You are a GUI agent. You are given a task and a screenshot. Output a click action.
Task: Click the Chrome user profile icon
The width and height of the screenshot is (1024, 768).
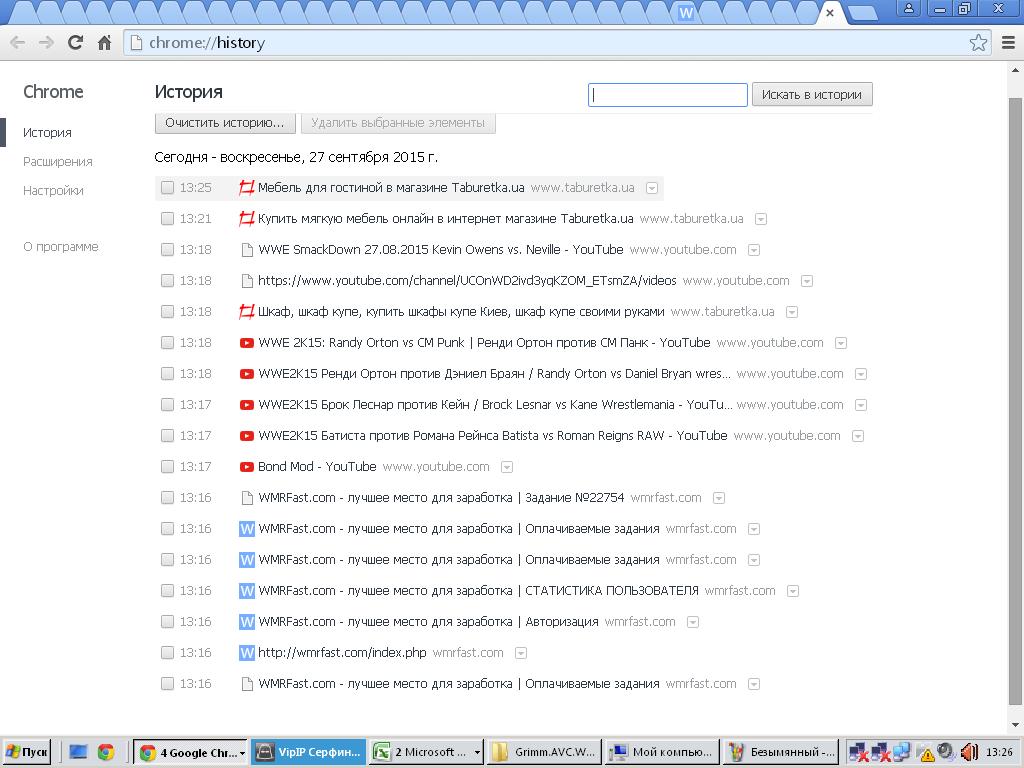point(908,9)
